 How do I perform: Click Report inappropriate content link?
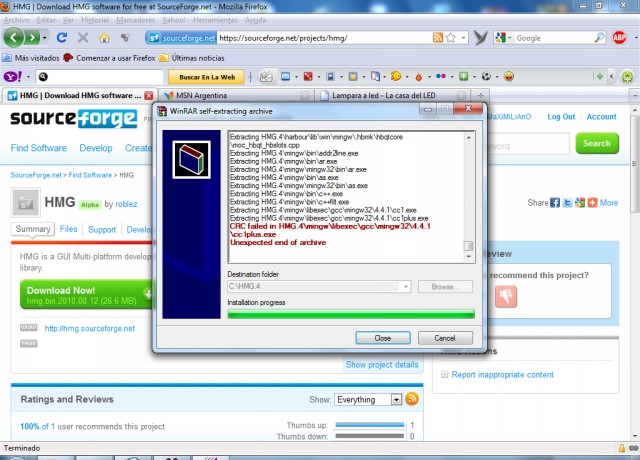pos(502,374)
